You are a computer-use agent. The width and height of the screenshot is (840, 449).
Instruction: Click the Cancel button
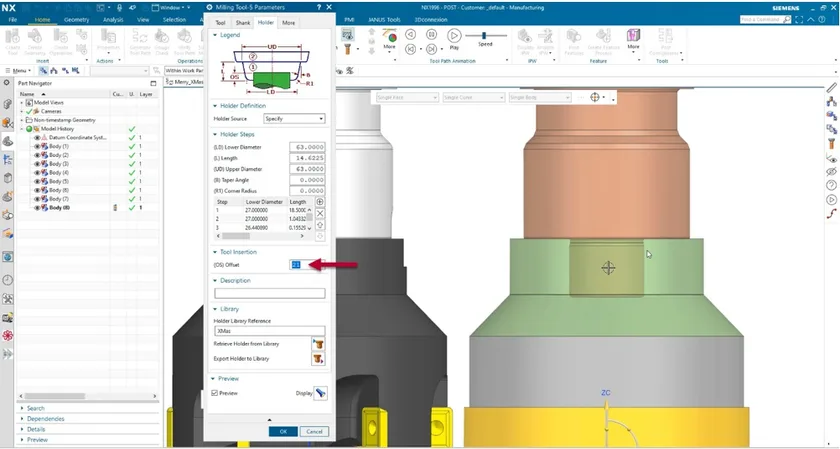314,431
